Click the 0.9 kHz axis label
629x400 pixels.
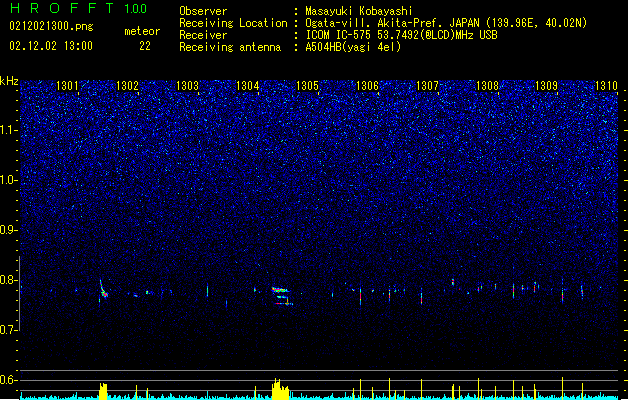click(x=9, y=230)
